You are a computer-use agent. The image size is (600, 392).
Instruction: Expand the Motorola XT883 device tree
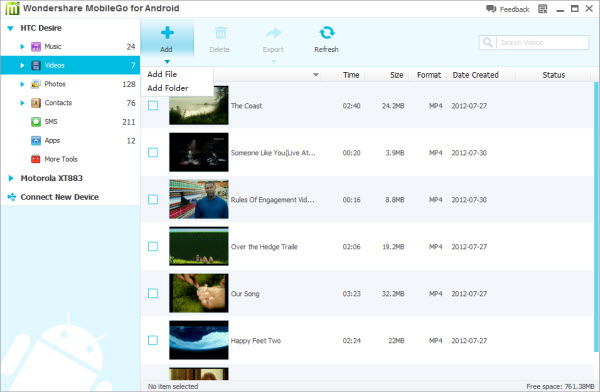[x=11, y=178]
